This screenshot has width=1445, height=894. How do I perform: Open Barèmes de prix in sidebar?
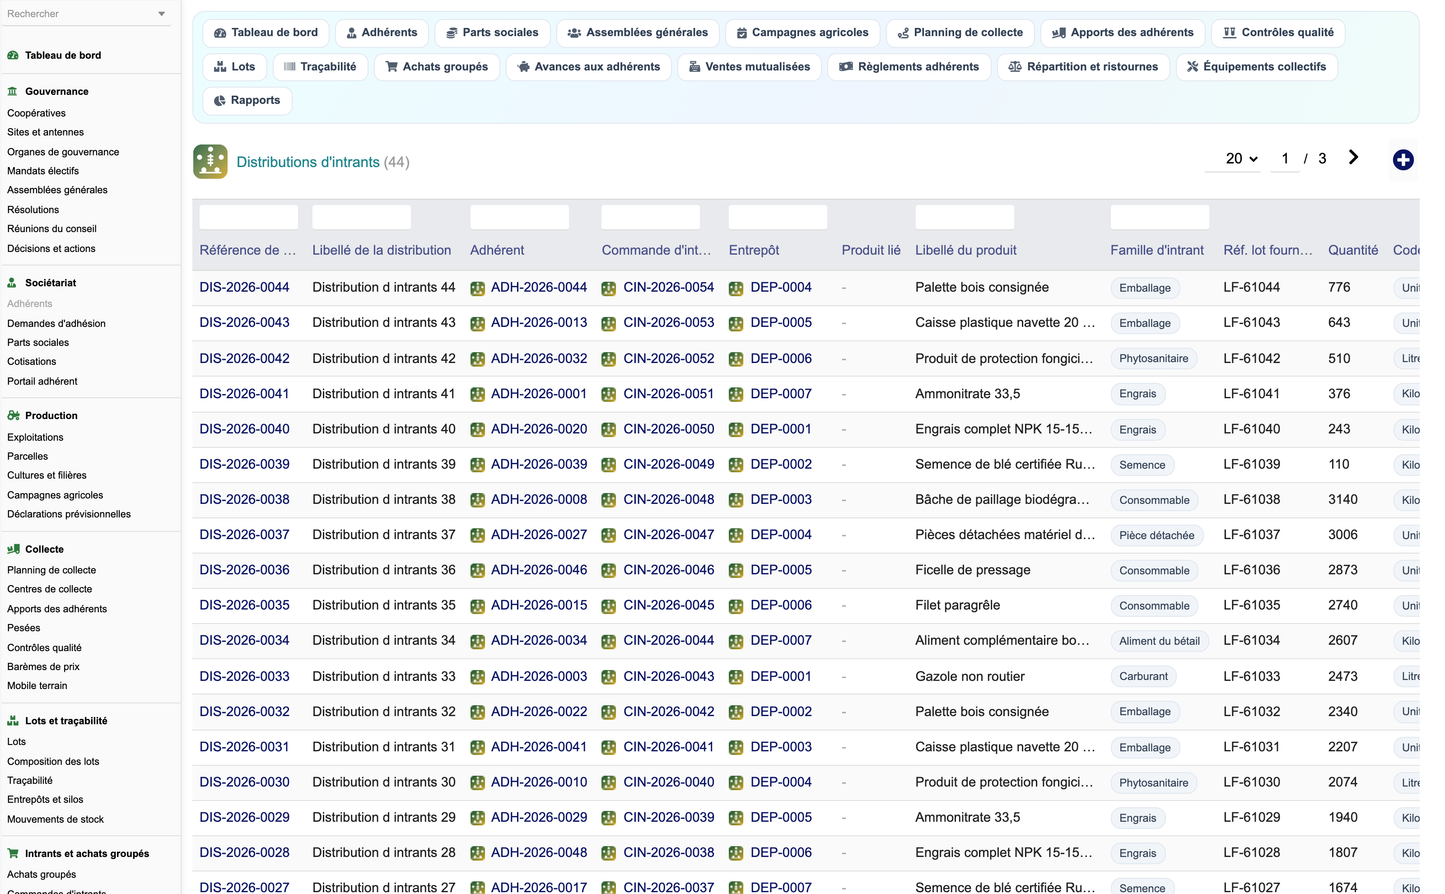click(43, 667)
